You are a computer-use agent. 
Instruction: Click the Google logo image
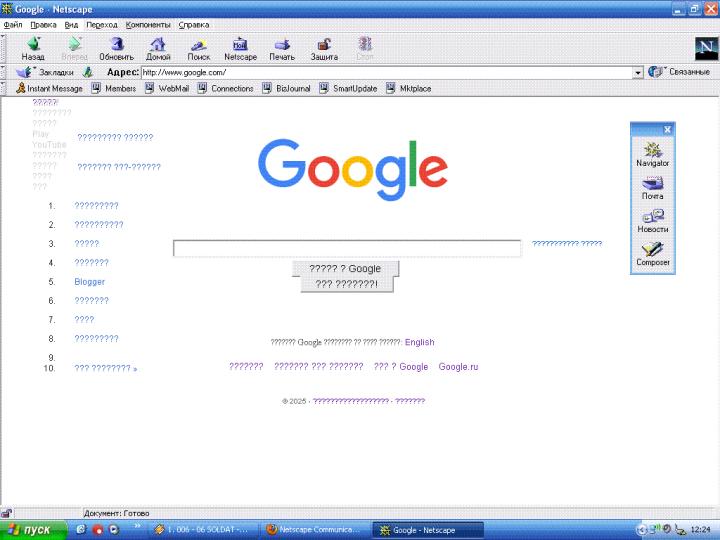[353, 169]
